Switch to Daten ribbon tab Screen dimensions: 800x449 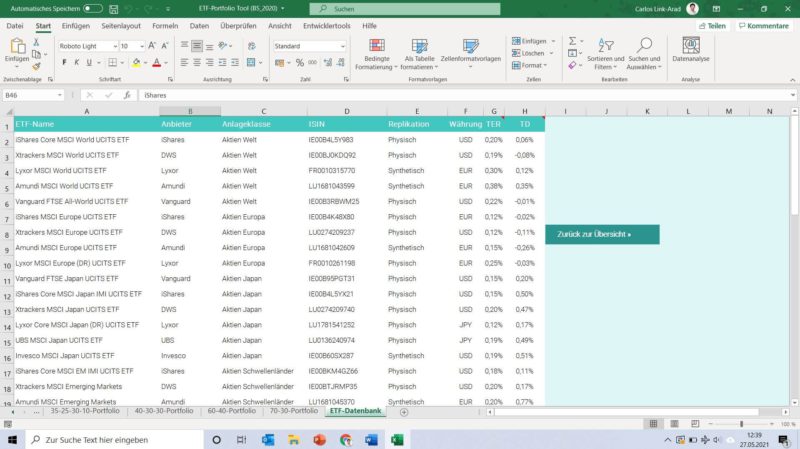tap(199, 26)
